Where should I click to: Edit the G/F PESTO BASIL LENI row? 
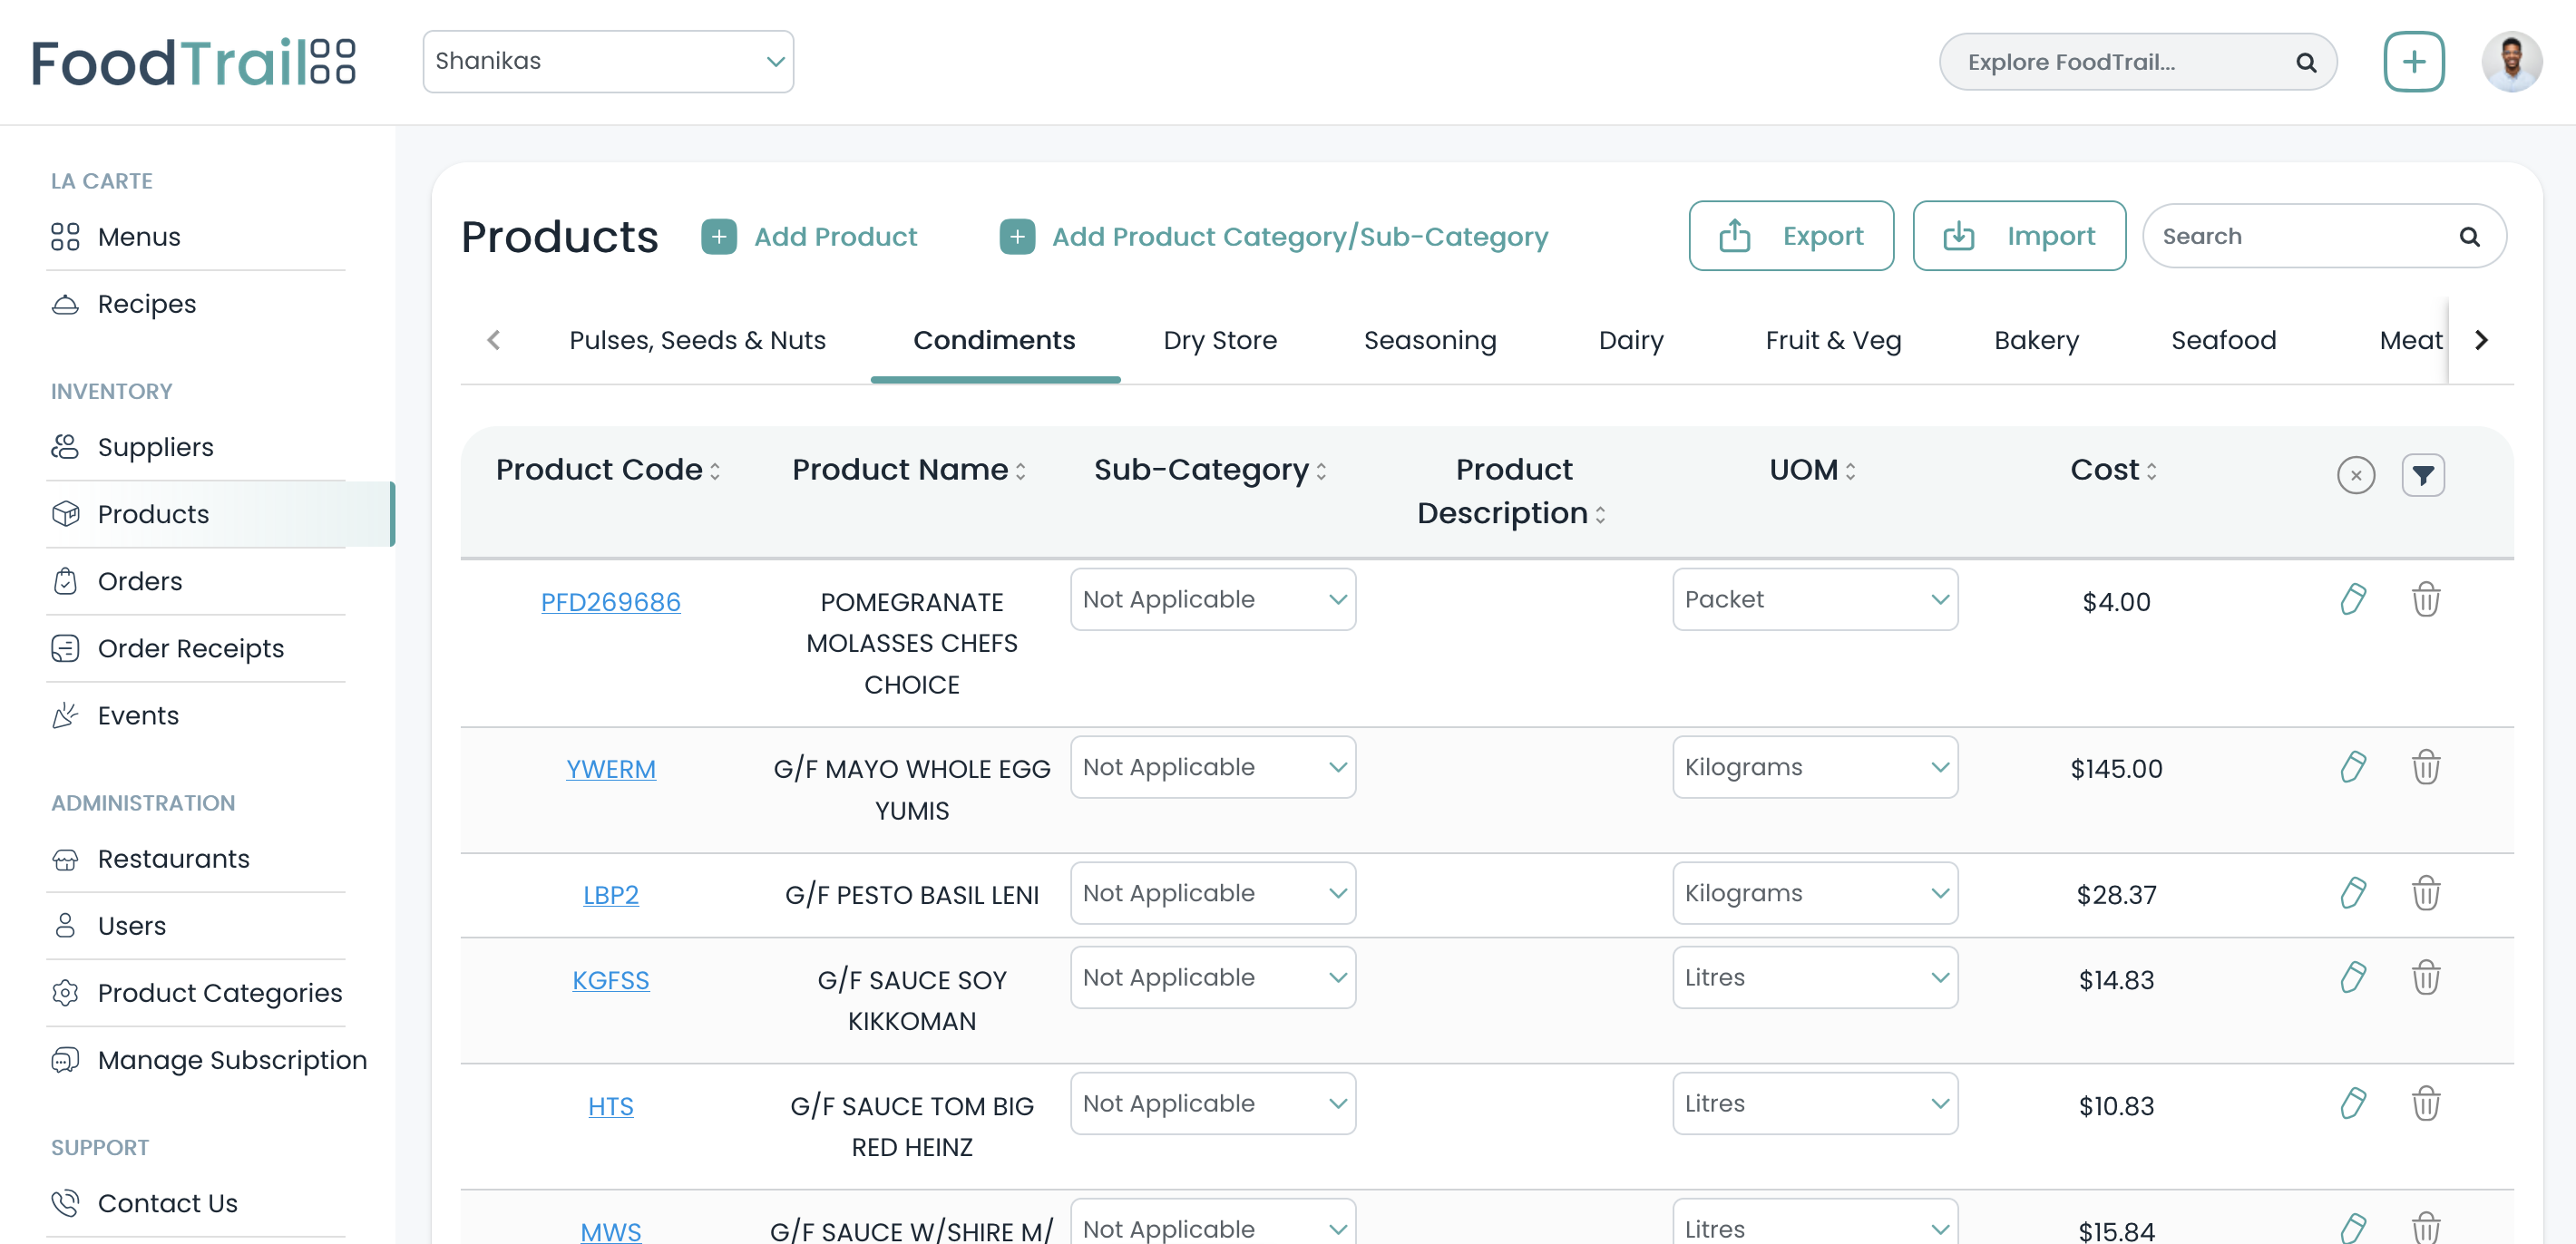point(2353,893)
